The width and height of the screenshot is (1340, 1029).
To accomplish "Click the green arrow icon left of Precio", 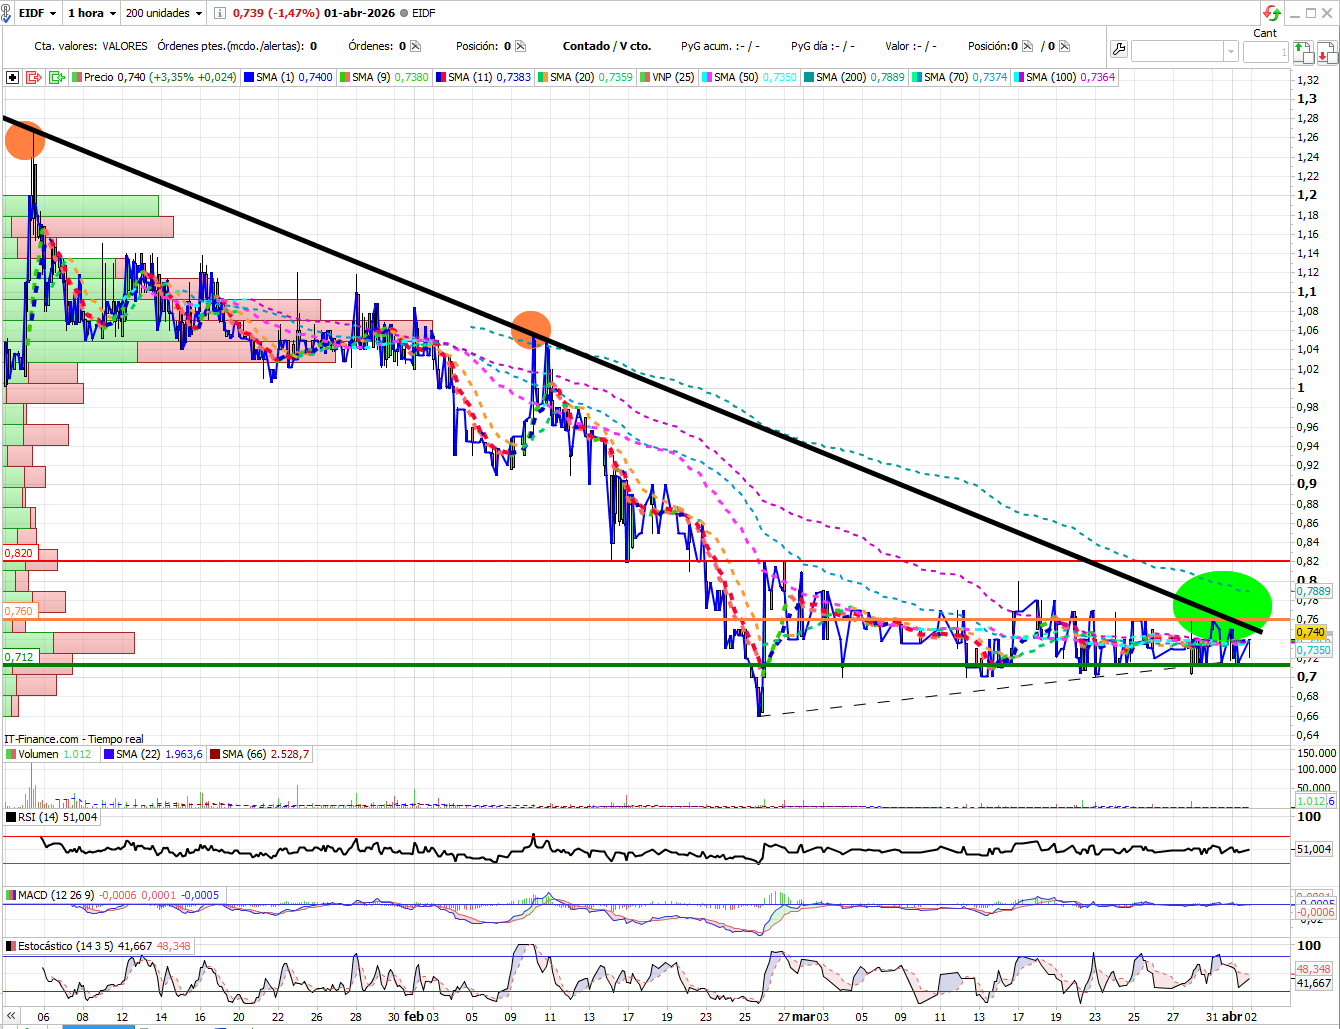I will coord(56,77).
